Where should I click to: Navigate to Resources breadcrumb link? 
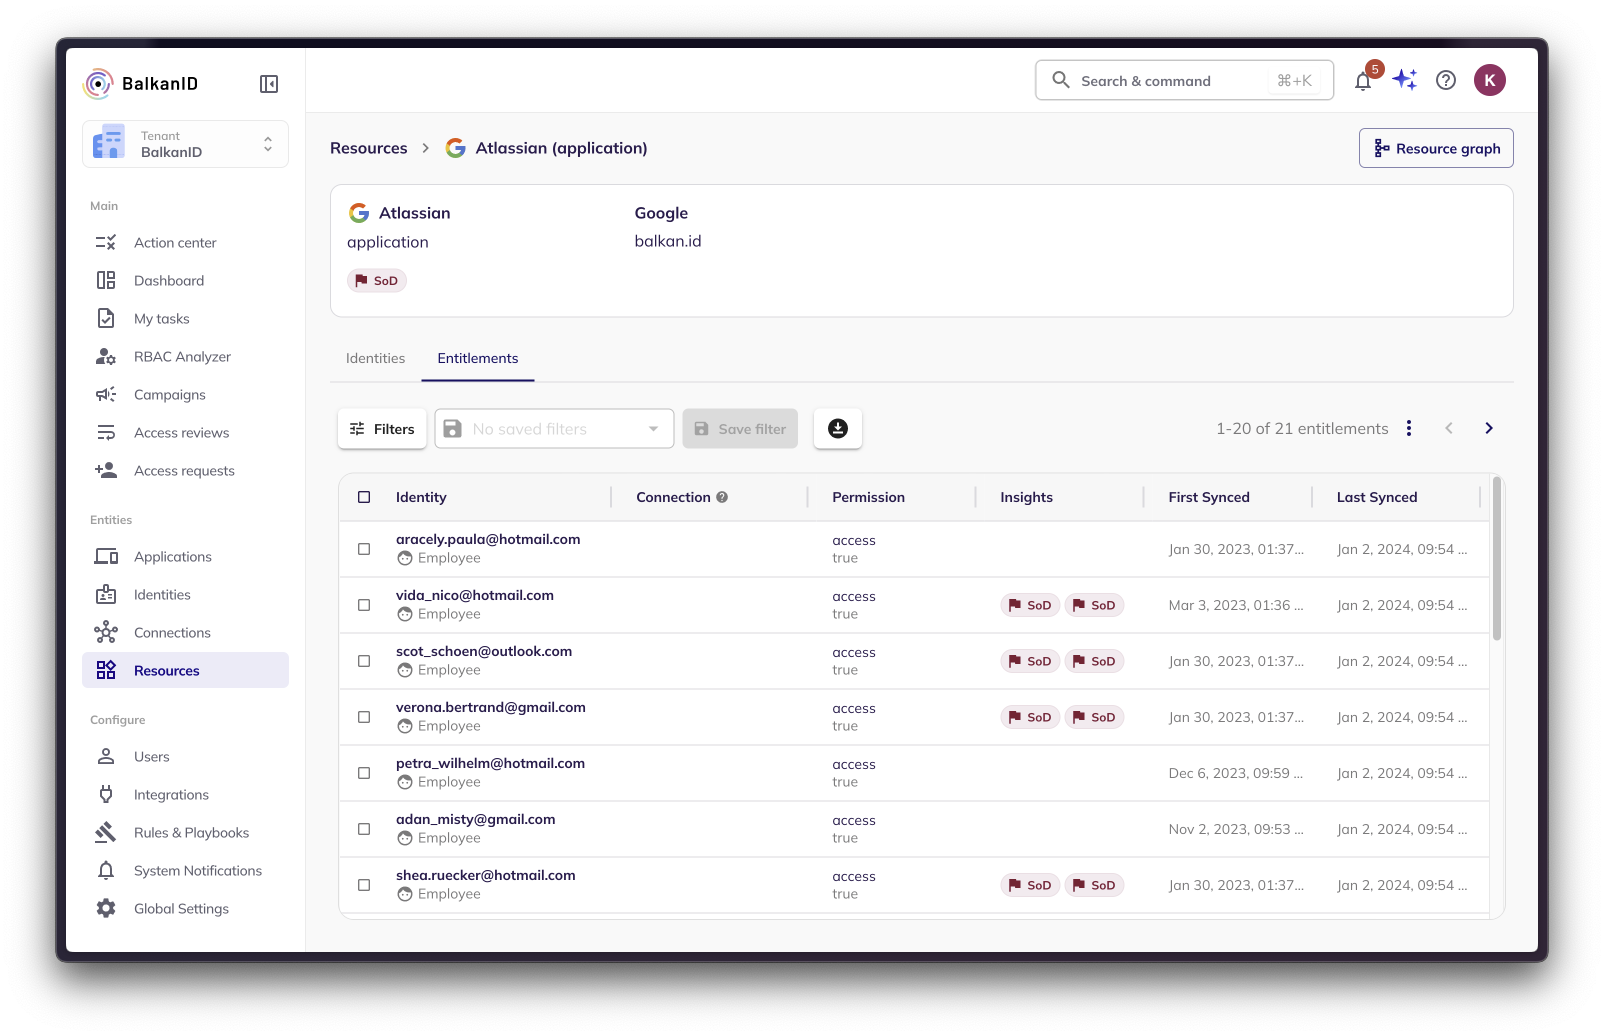tap(369, 148)
